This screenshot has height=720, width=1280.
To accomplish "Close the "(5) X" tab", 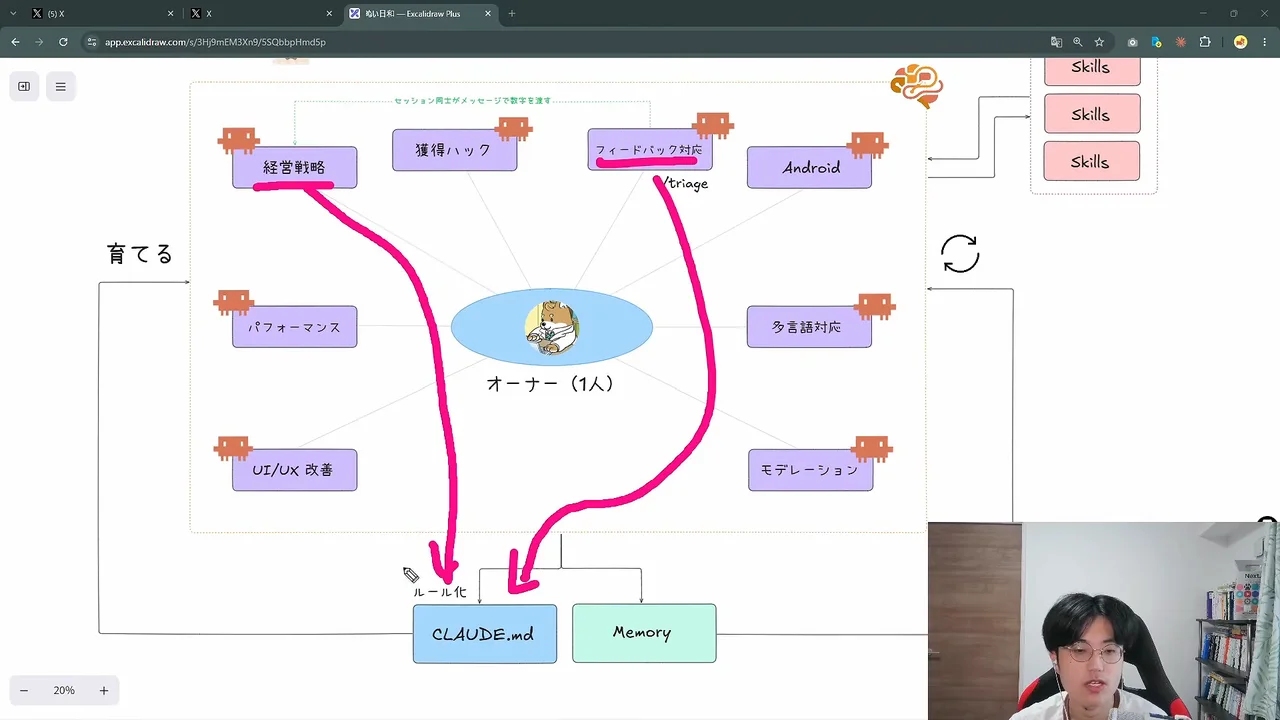I will tap(171, 14).
